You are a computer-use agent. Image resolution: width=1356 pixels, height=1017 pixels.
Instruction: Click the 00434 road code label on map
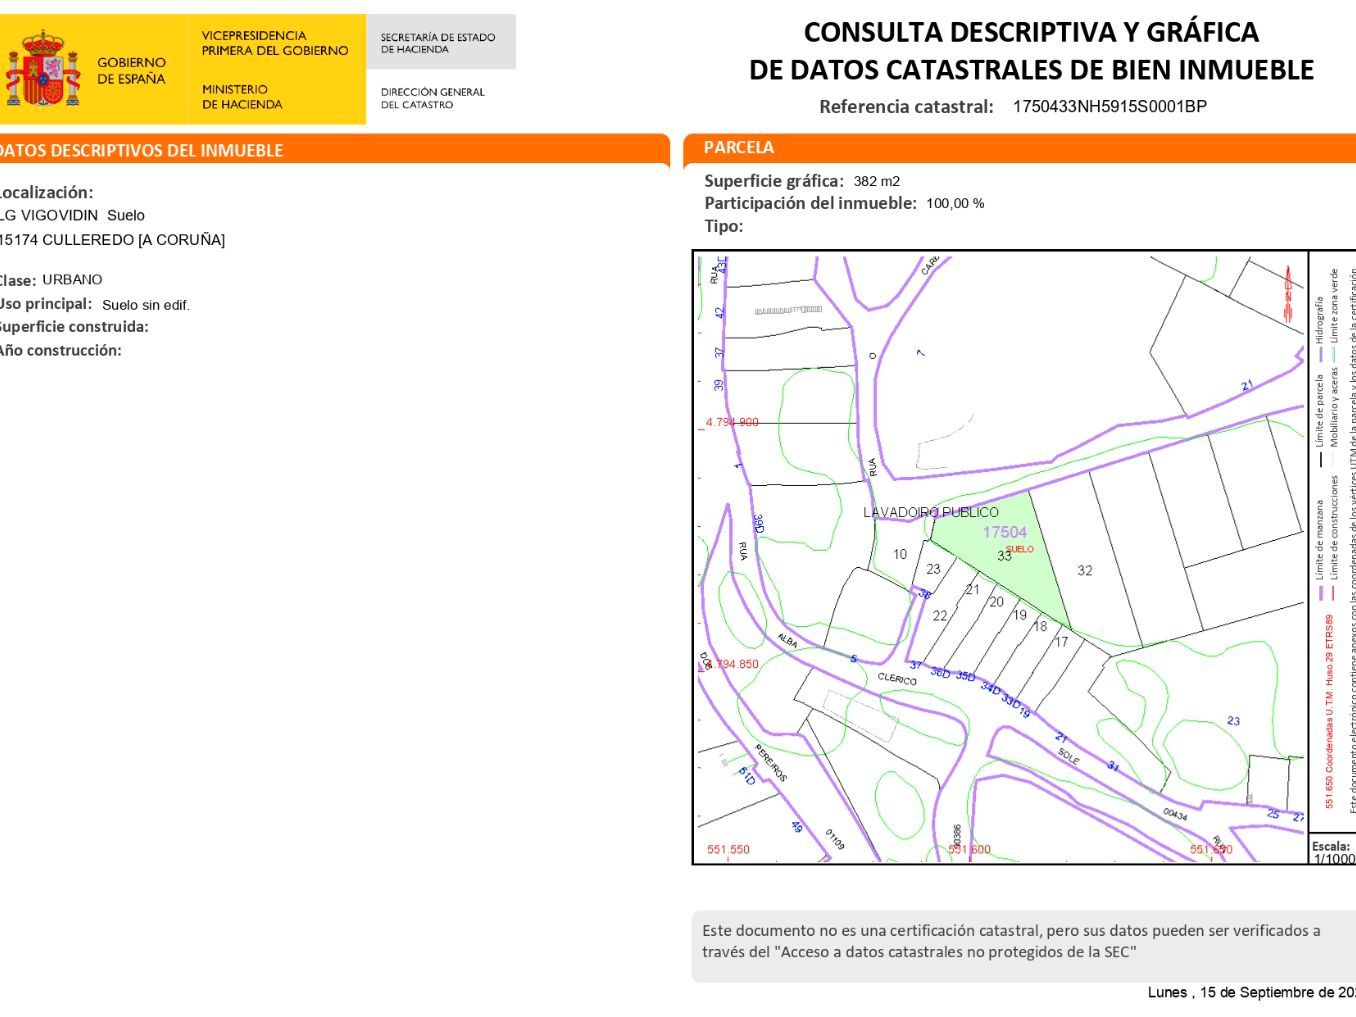(x=1175, y=815)
